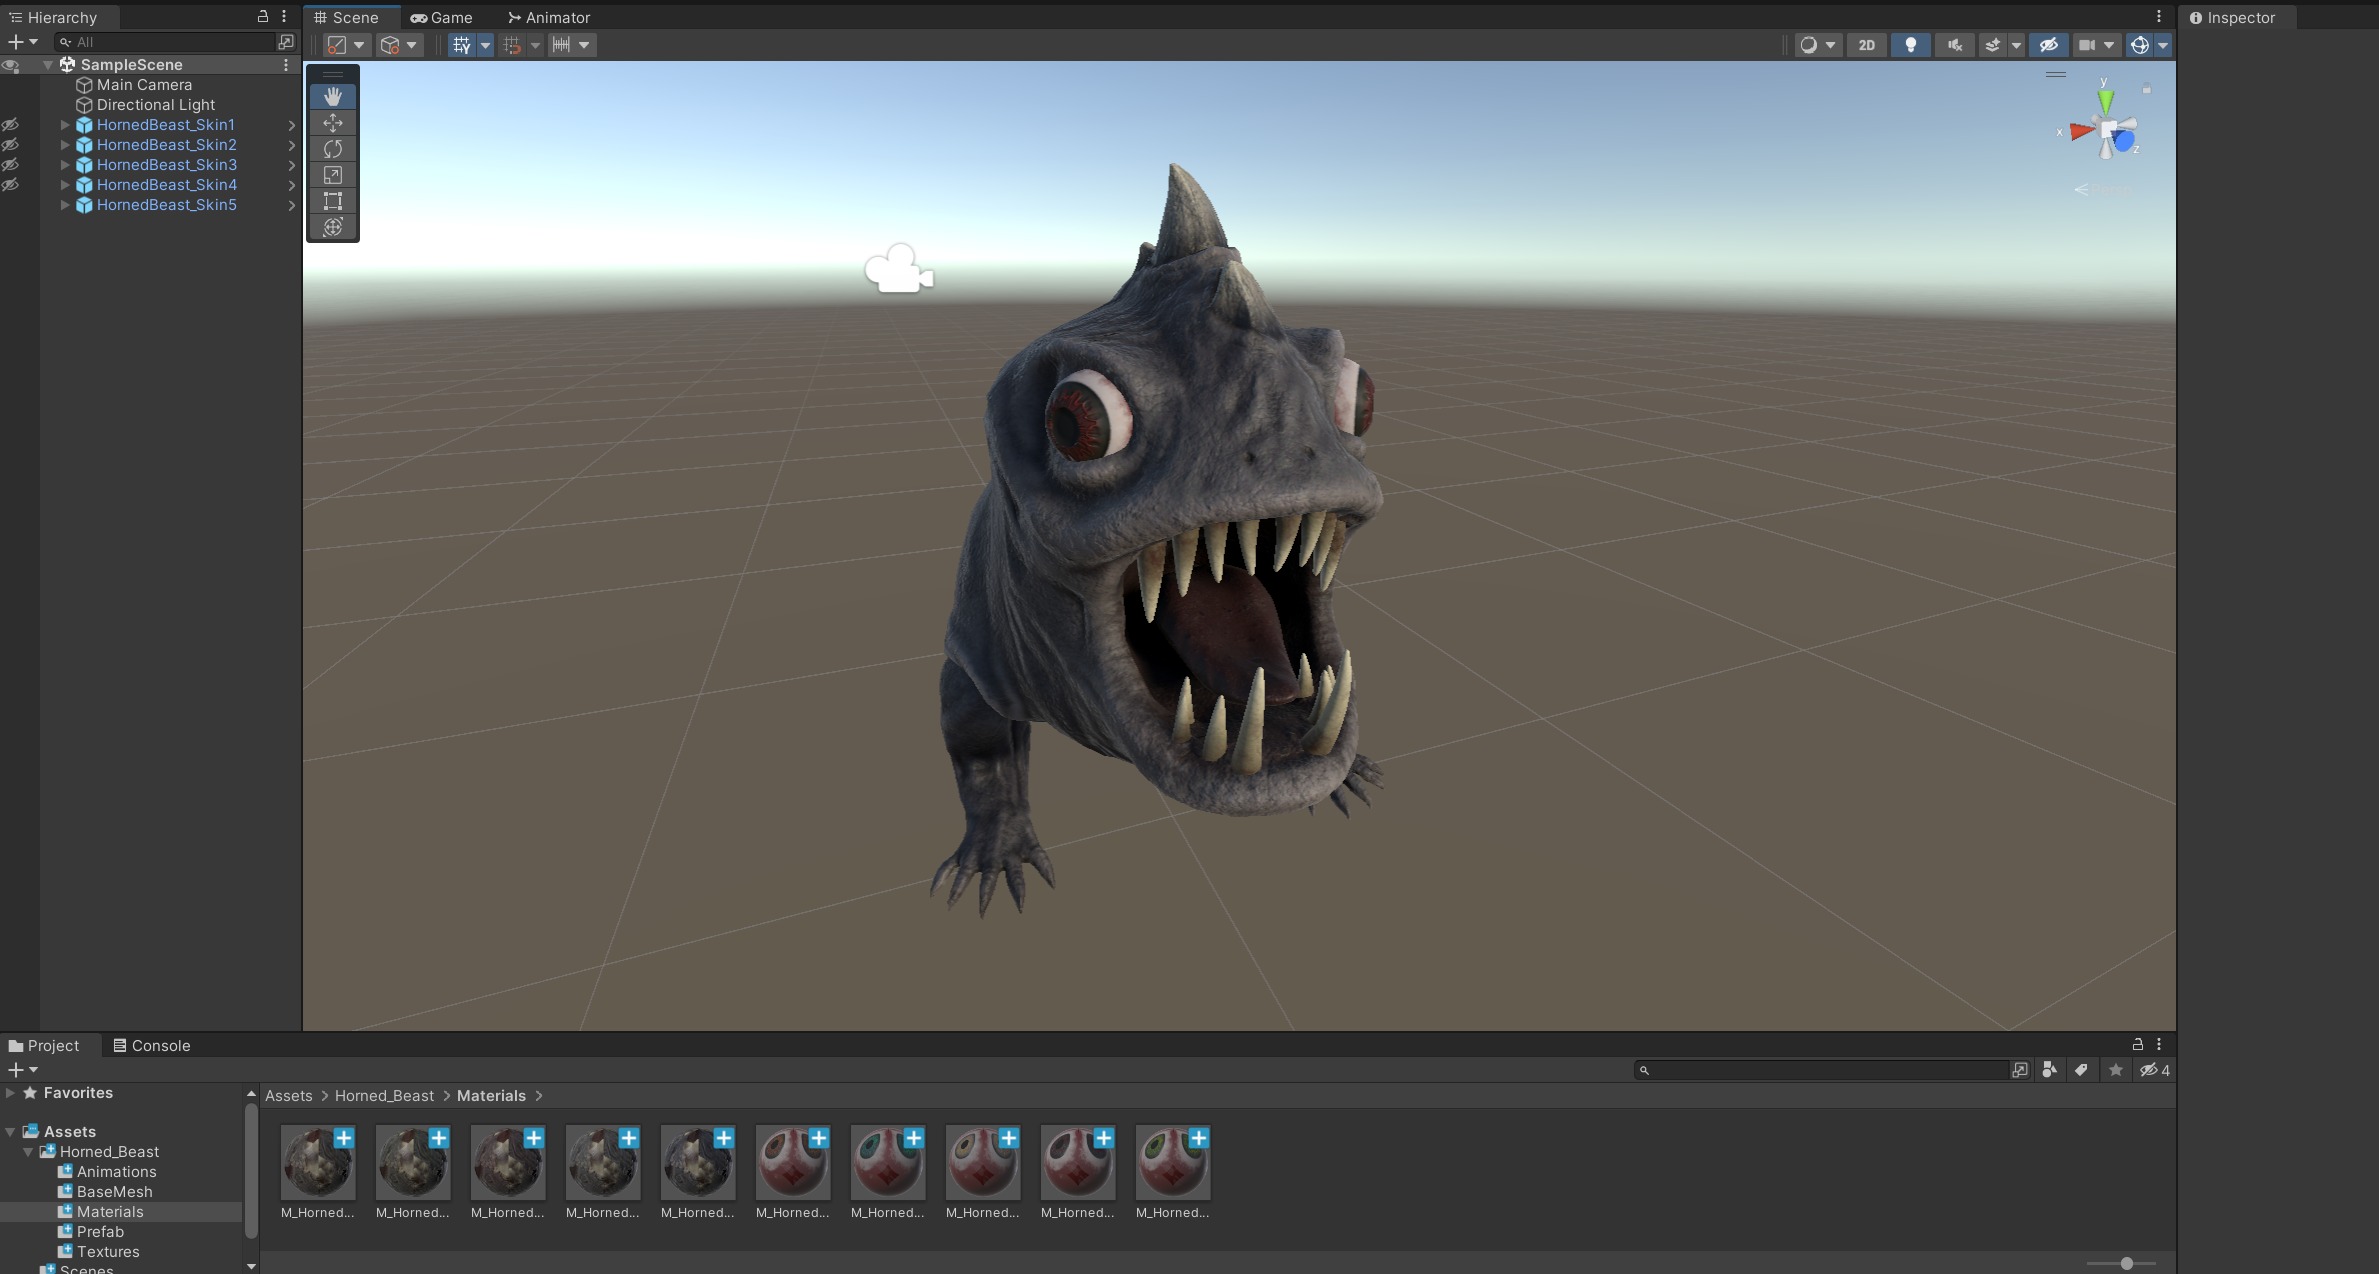The width and height of the screenshot is (2379, 1274).
Task: Select the Rotate tool
Action: (333, 148)
